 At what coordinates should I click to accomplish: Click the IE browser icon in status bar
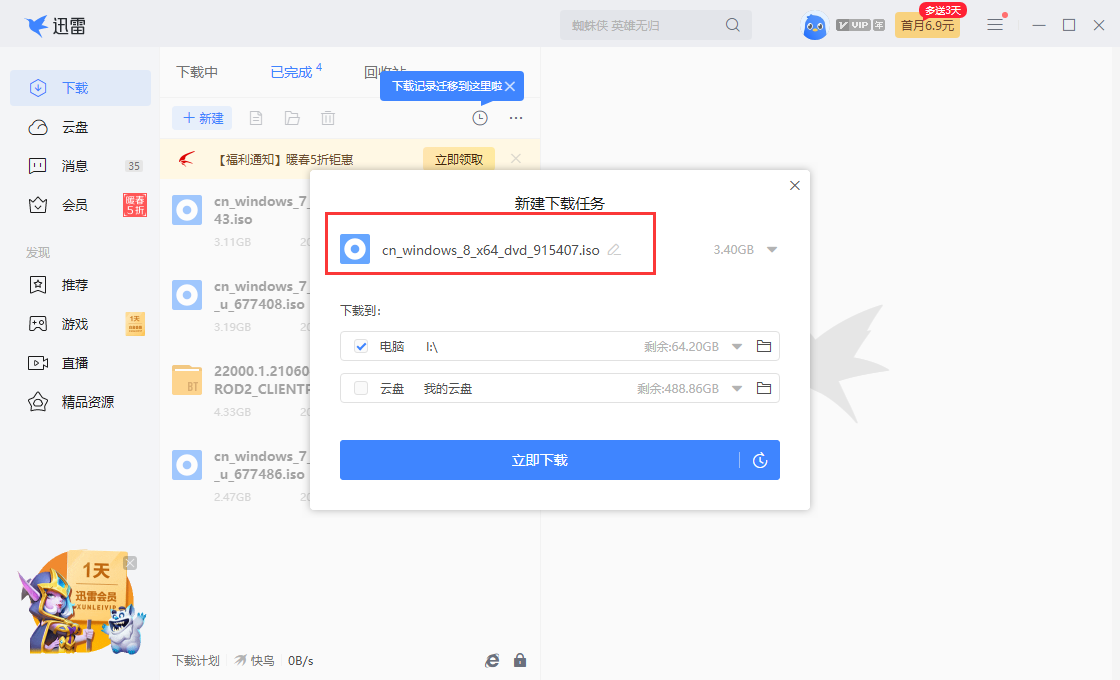coord(492,661)
